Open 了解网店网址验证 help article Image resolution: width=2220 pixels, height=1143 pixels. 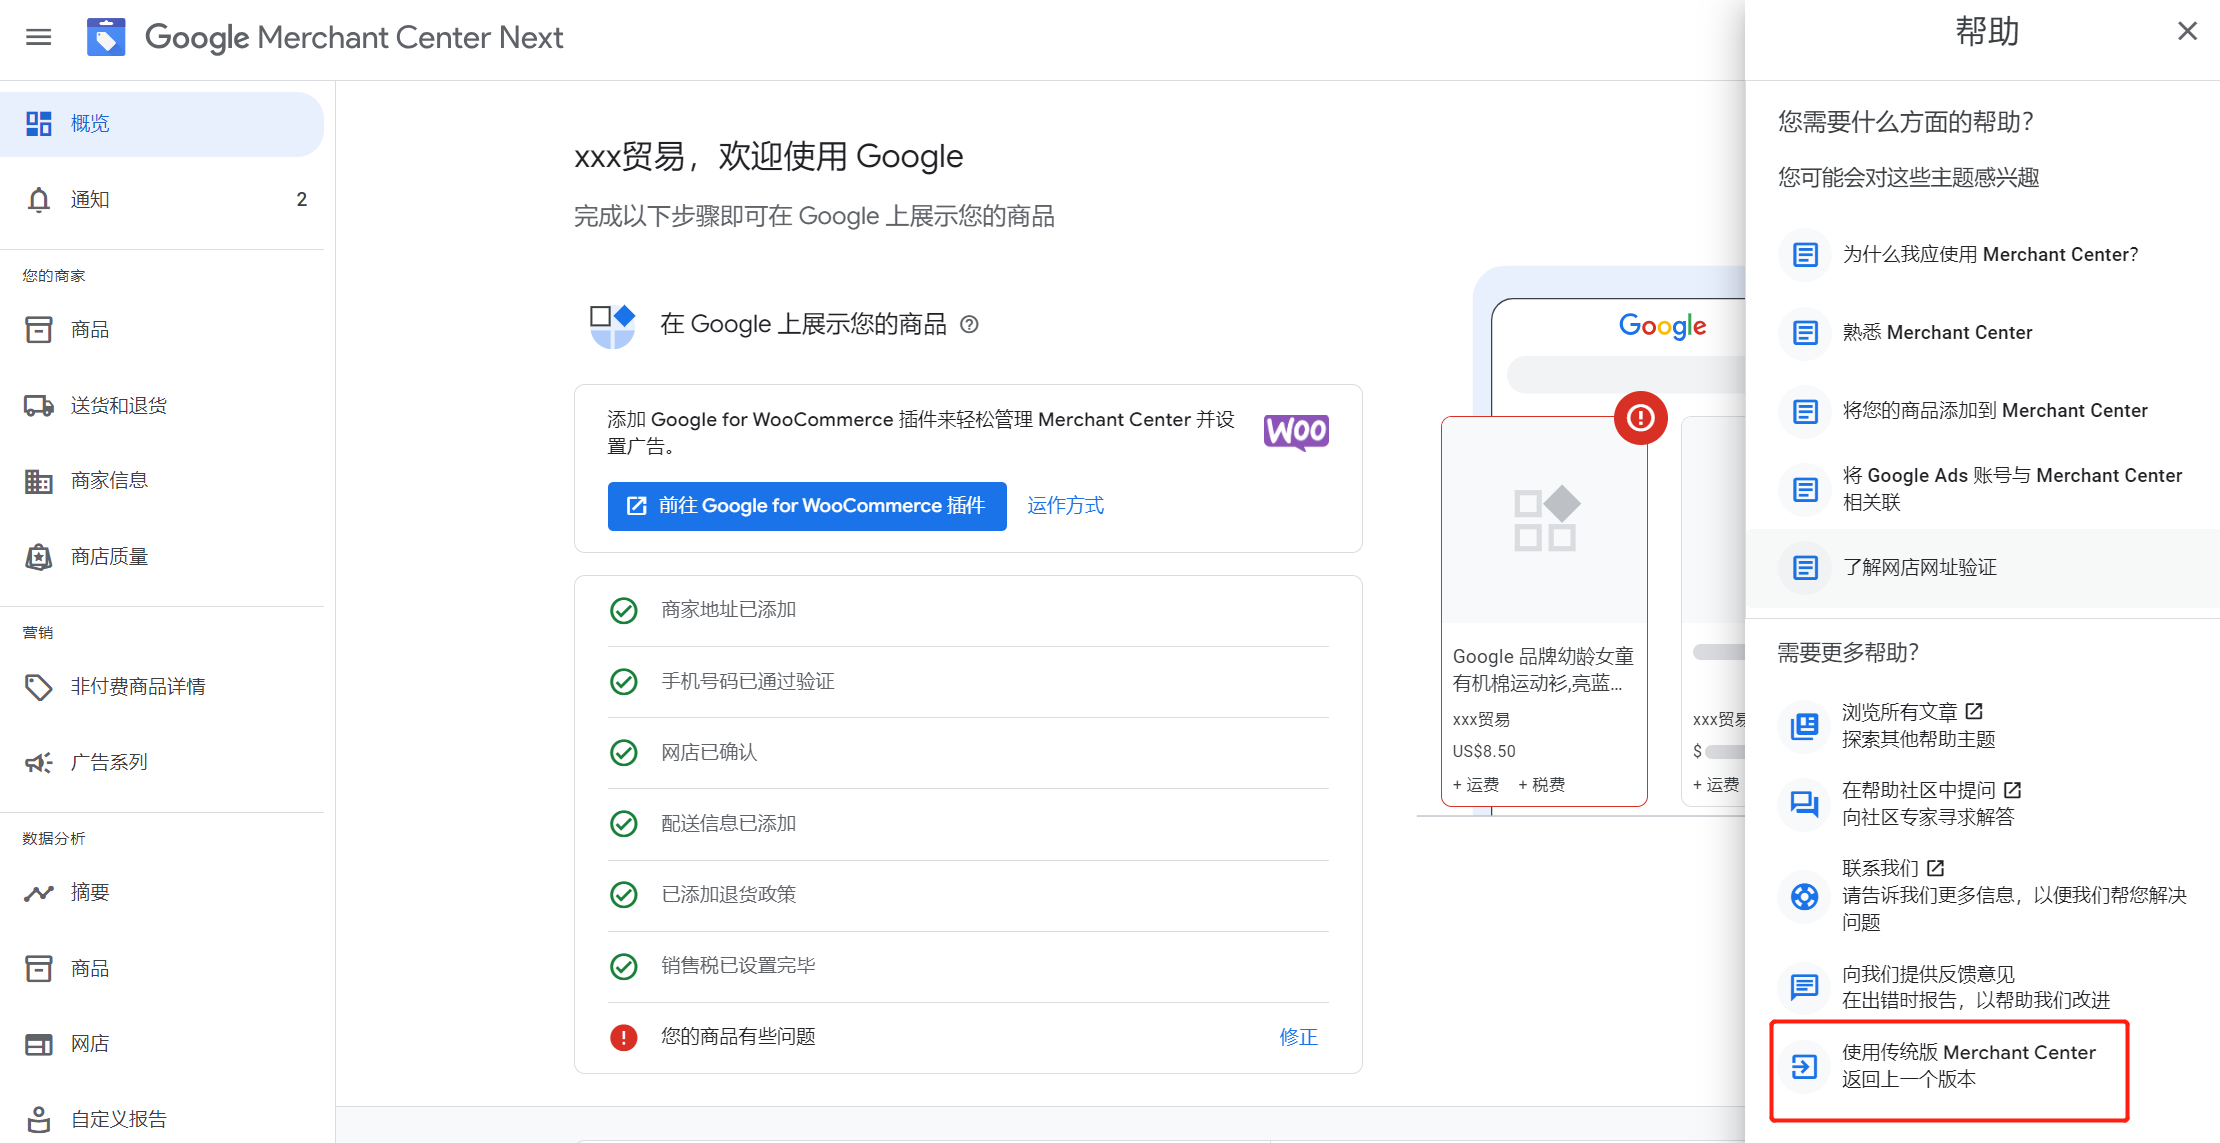(x=1982, y=568)
